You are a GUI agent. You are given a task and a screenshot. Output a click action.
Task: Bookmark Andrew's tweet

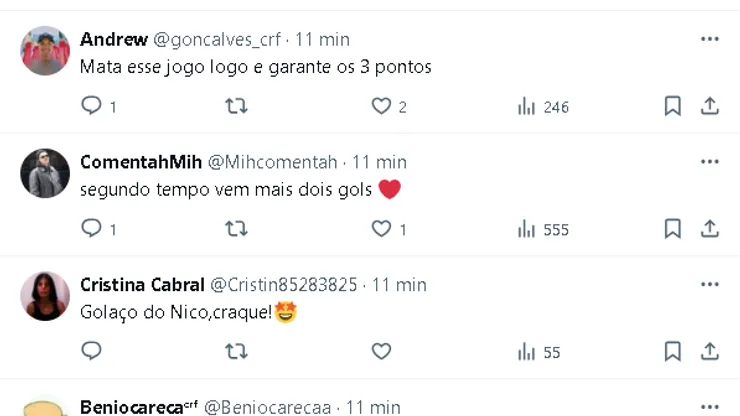(673, 106)
